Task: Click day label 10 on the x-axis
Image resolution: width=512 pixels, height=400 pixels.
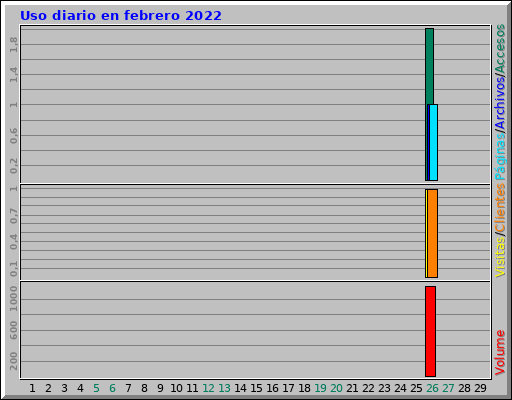Action: click(x=176, y=388)
